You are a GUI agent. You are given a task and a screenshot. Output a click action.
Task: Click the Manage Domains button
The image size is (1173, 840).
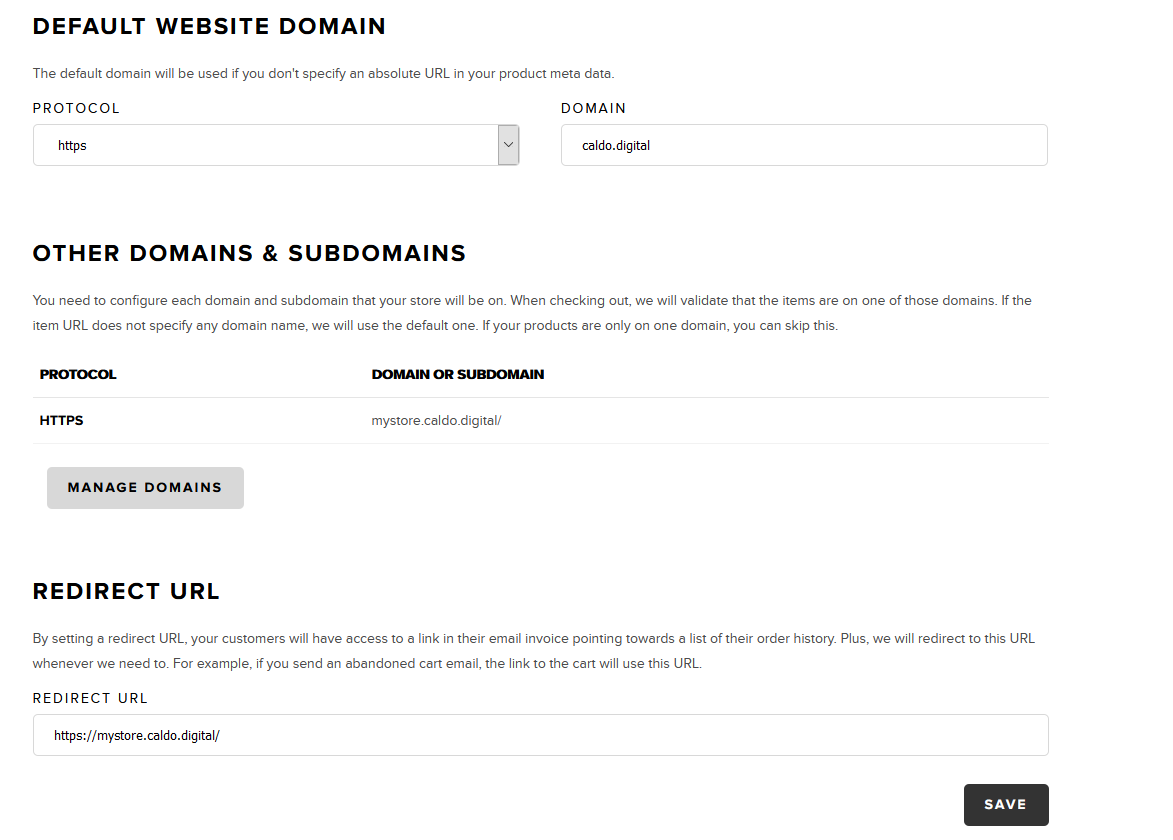pos(145,488)
